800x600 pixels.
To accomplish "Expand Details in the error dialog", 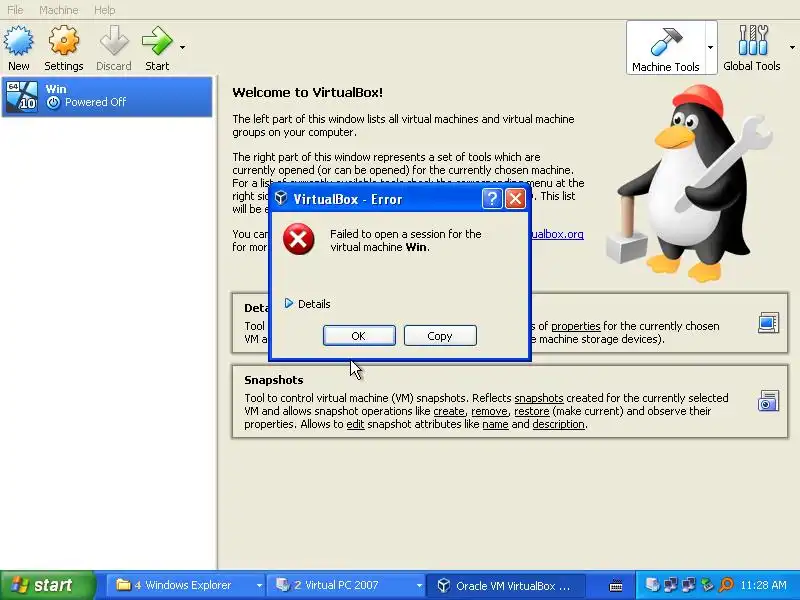I will tap(308, 304).
